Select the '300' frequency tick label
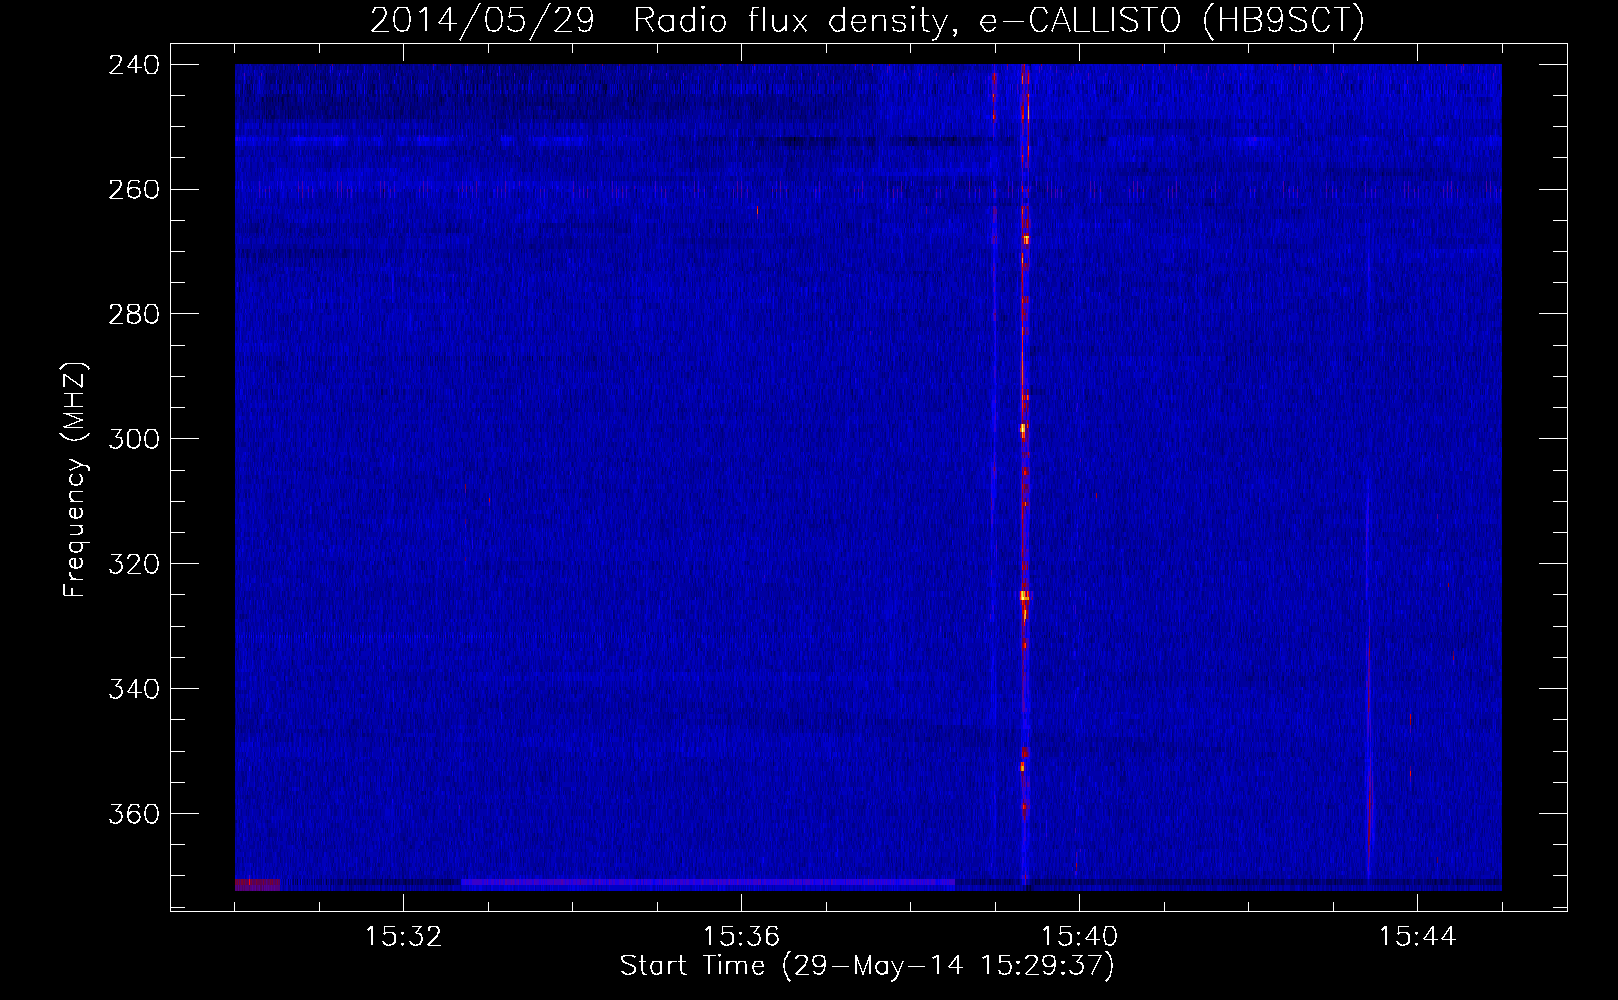 pyautogui.click(x=134, y=440)
